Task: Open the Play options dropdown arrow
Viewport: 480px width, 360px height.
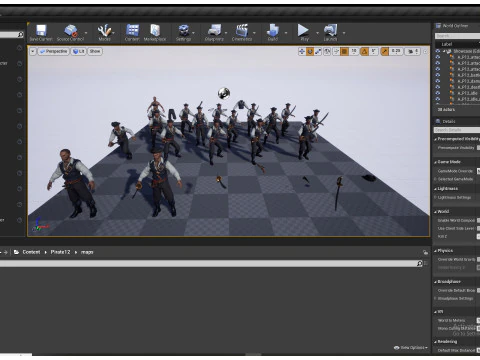Action: (317, 33)
